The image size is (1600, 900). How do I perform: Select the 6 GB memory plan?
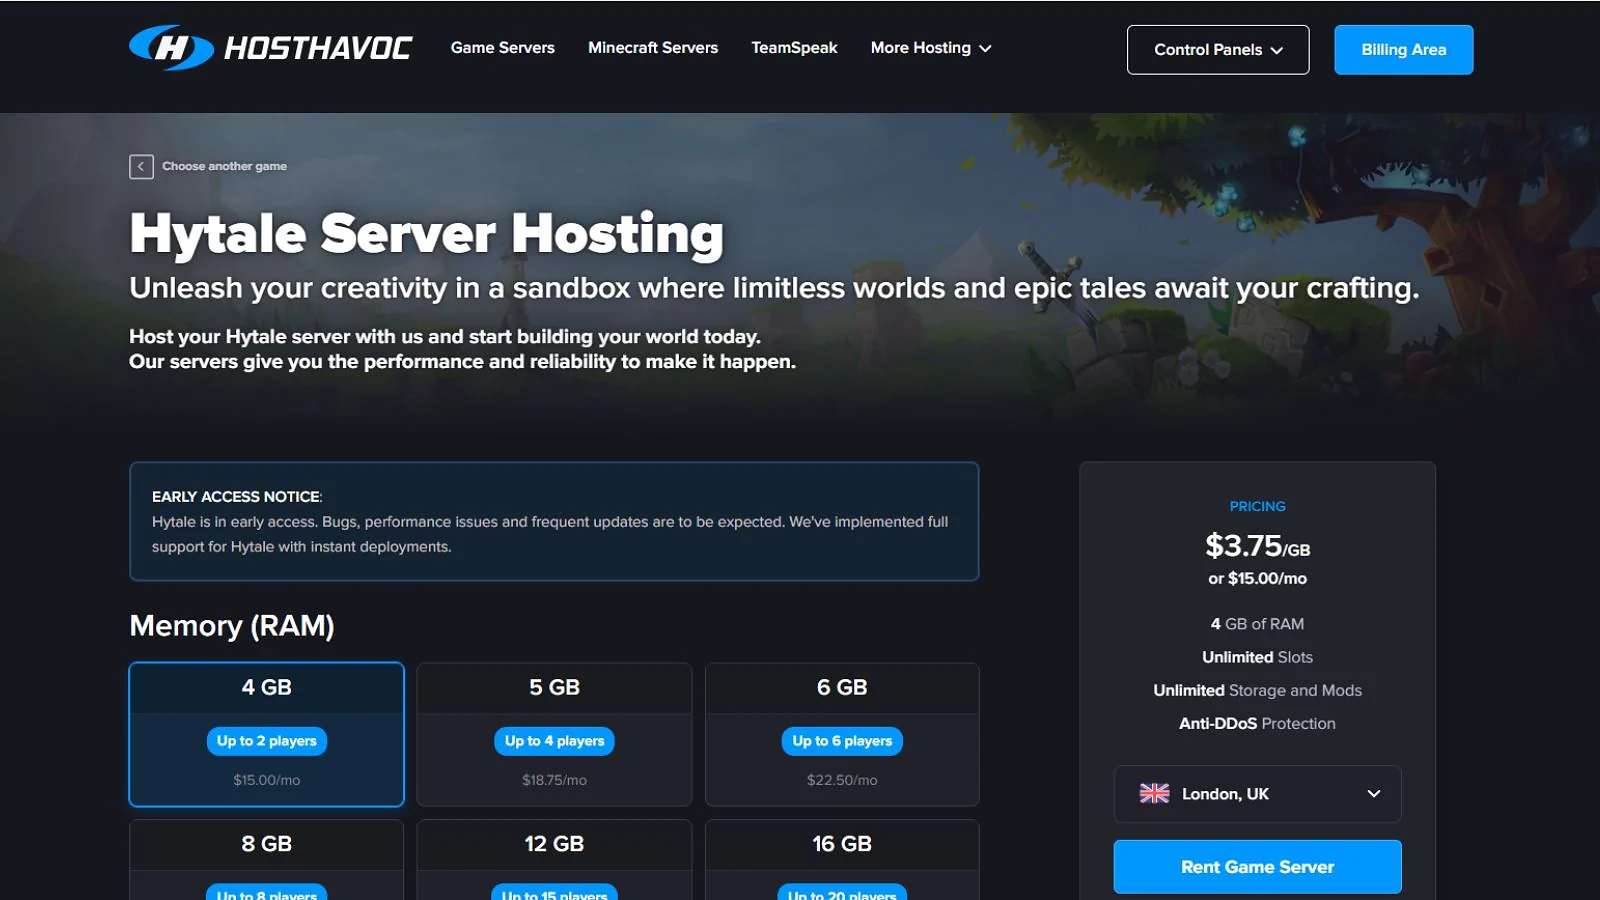click(842, 734)
